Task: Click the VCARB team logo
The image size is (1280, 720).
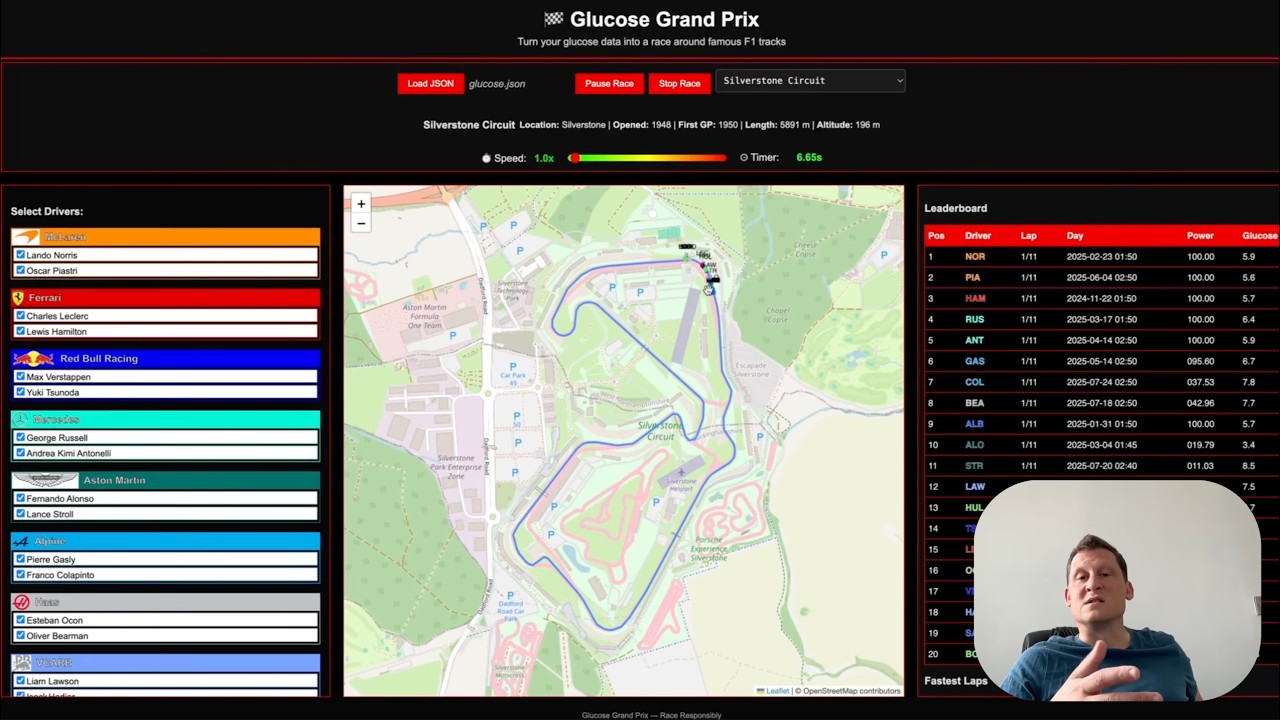Action: pyautogui.click(x=22, y=663)
